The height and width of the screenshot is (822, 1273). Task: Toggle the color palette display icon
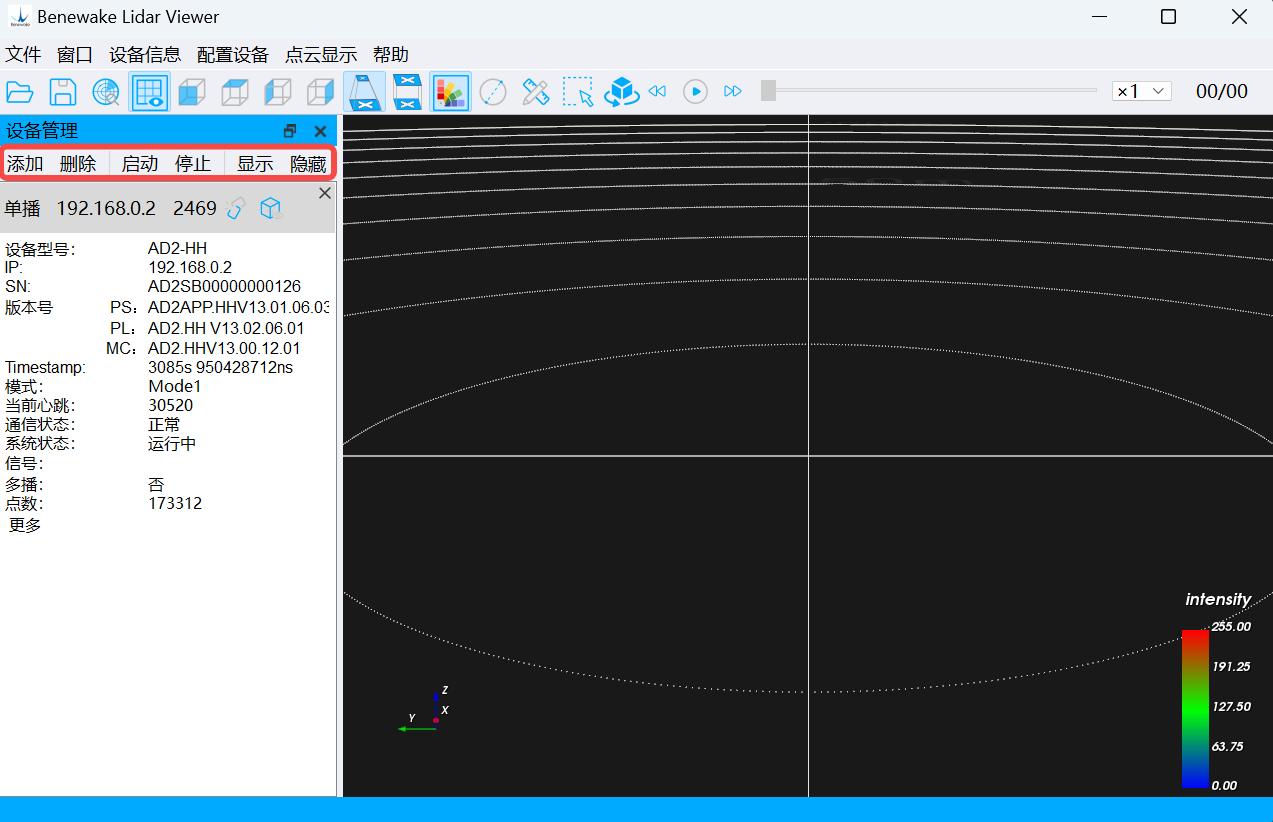click(x=451, y=92)
